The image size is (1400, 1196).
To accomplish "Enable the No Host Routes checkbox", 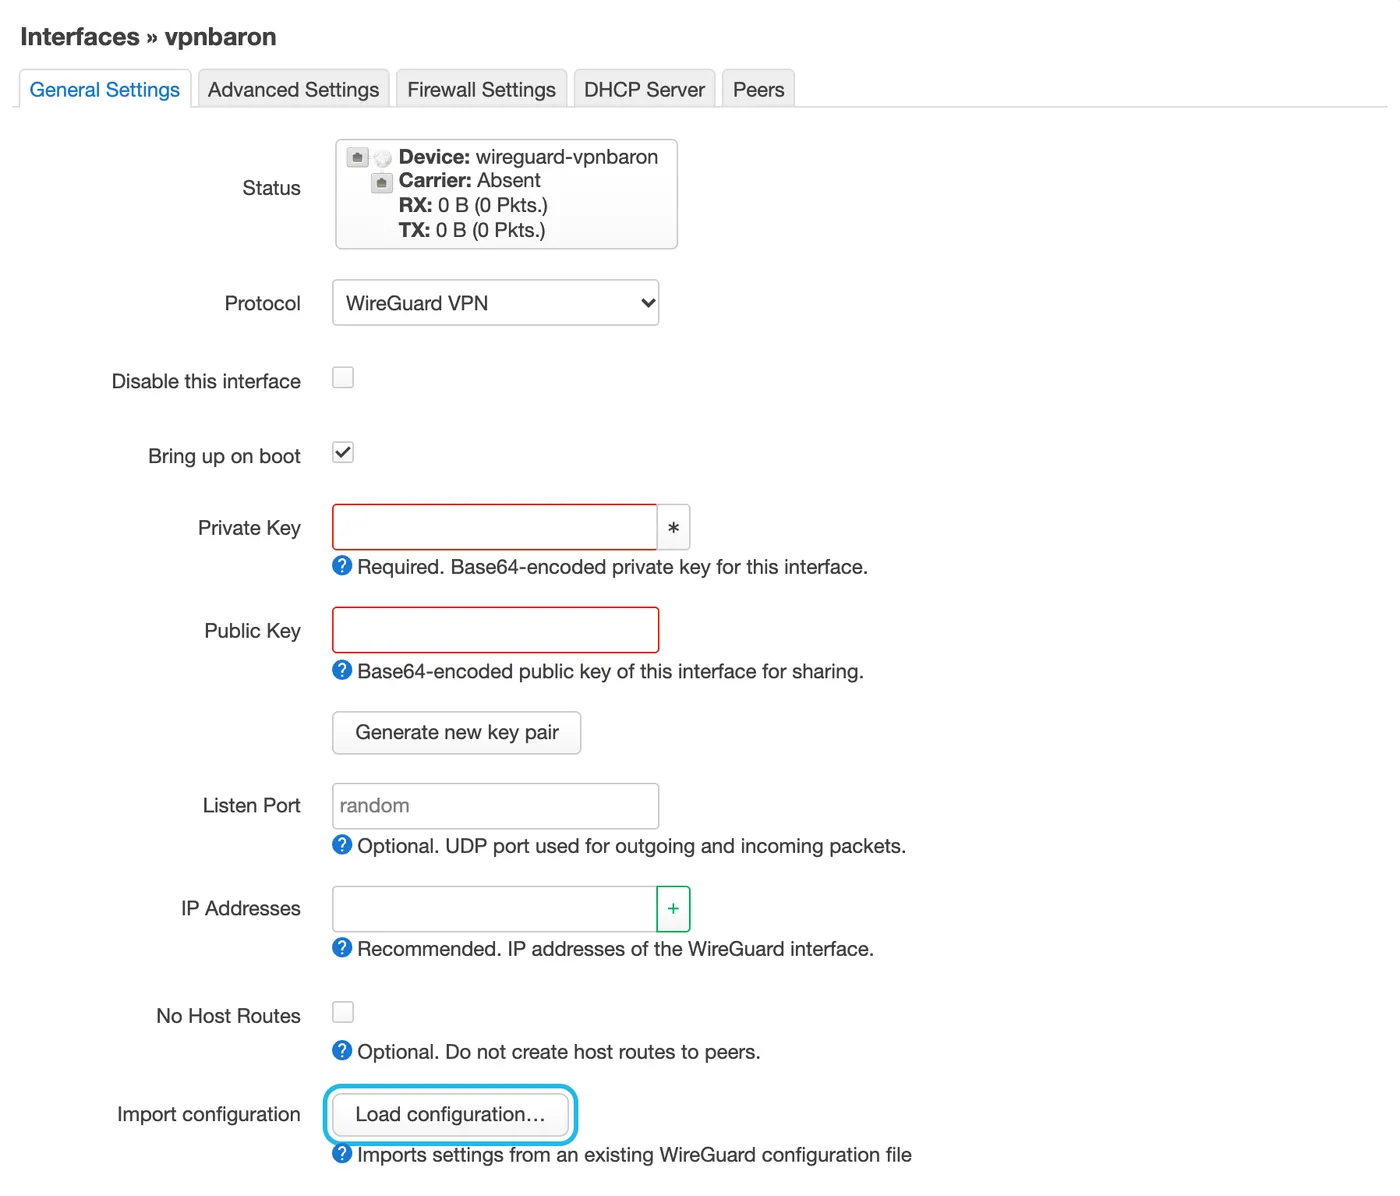I will pyautogui.click(x=343, y=1012).
